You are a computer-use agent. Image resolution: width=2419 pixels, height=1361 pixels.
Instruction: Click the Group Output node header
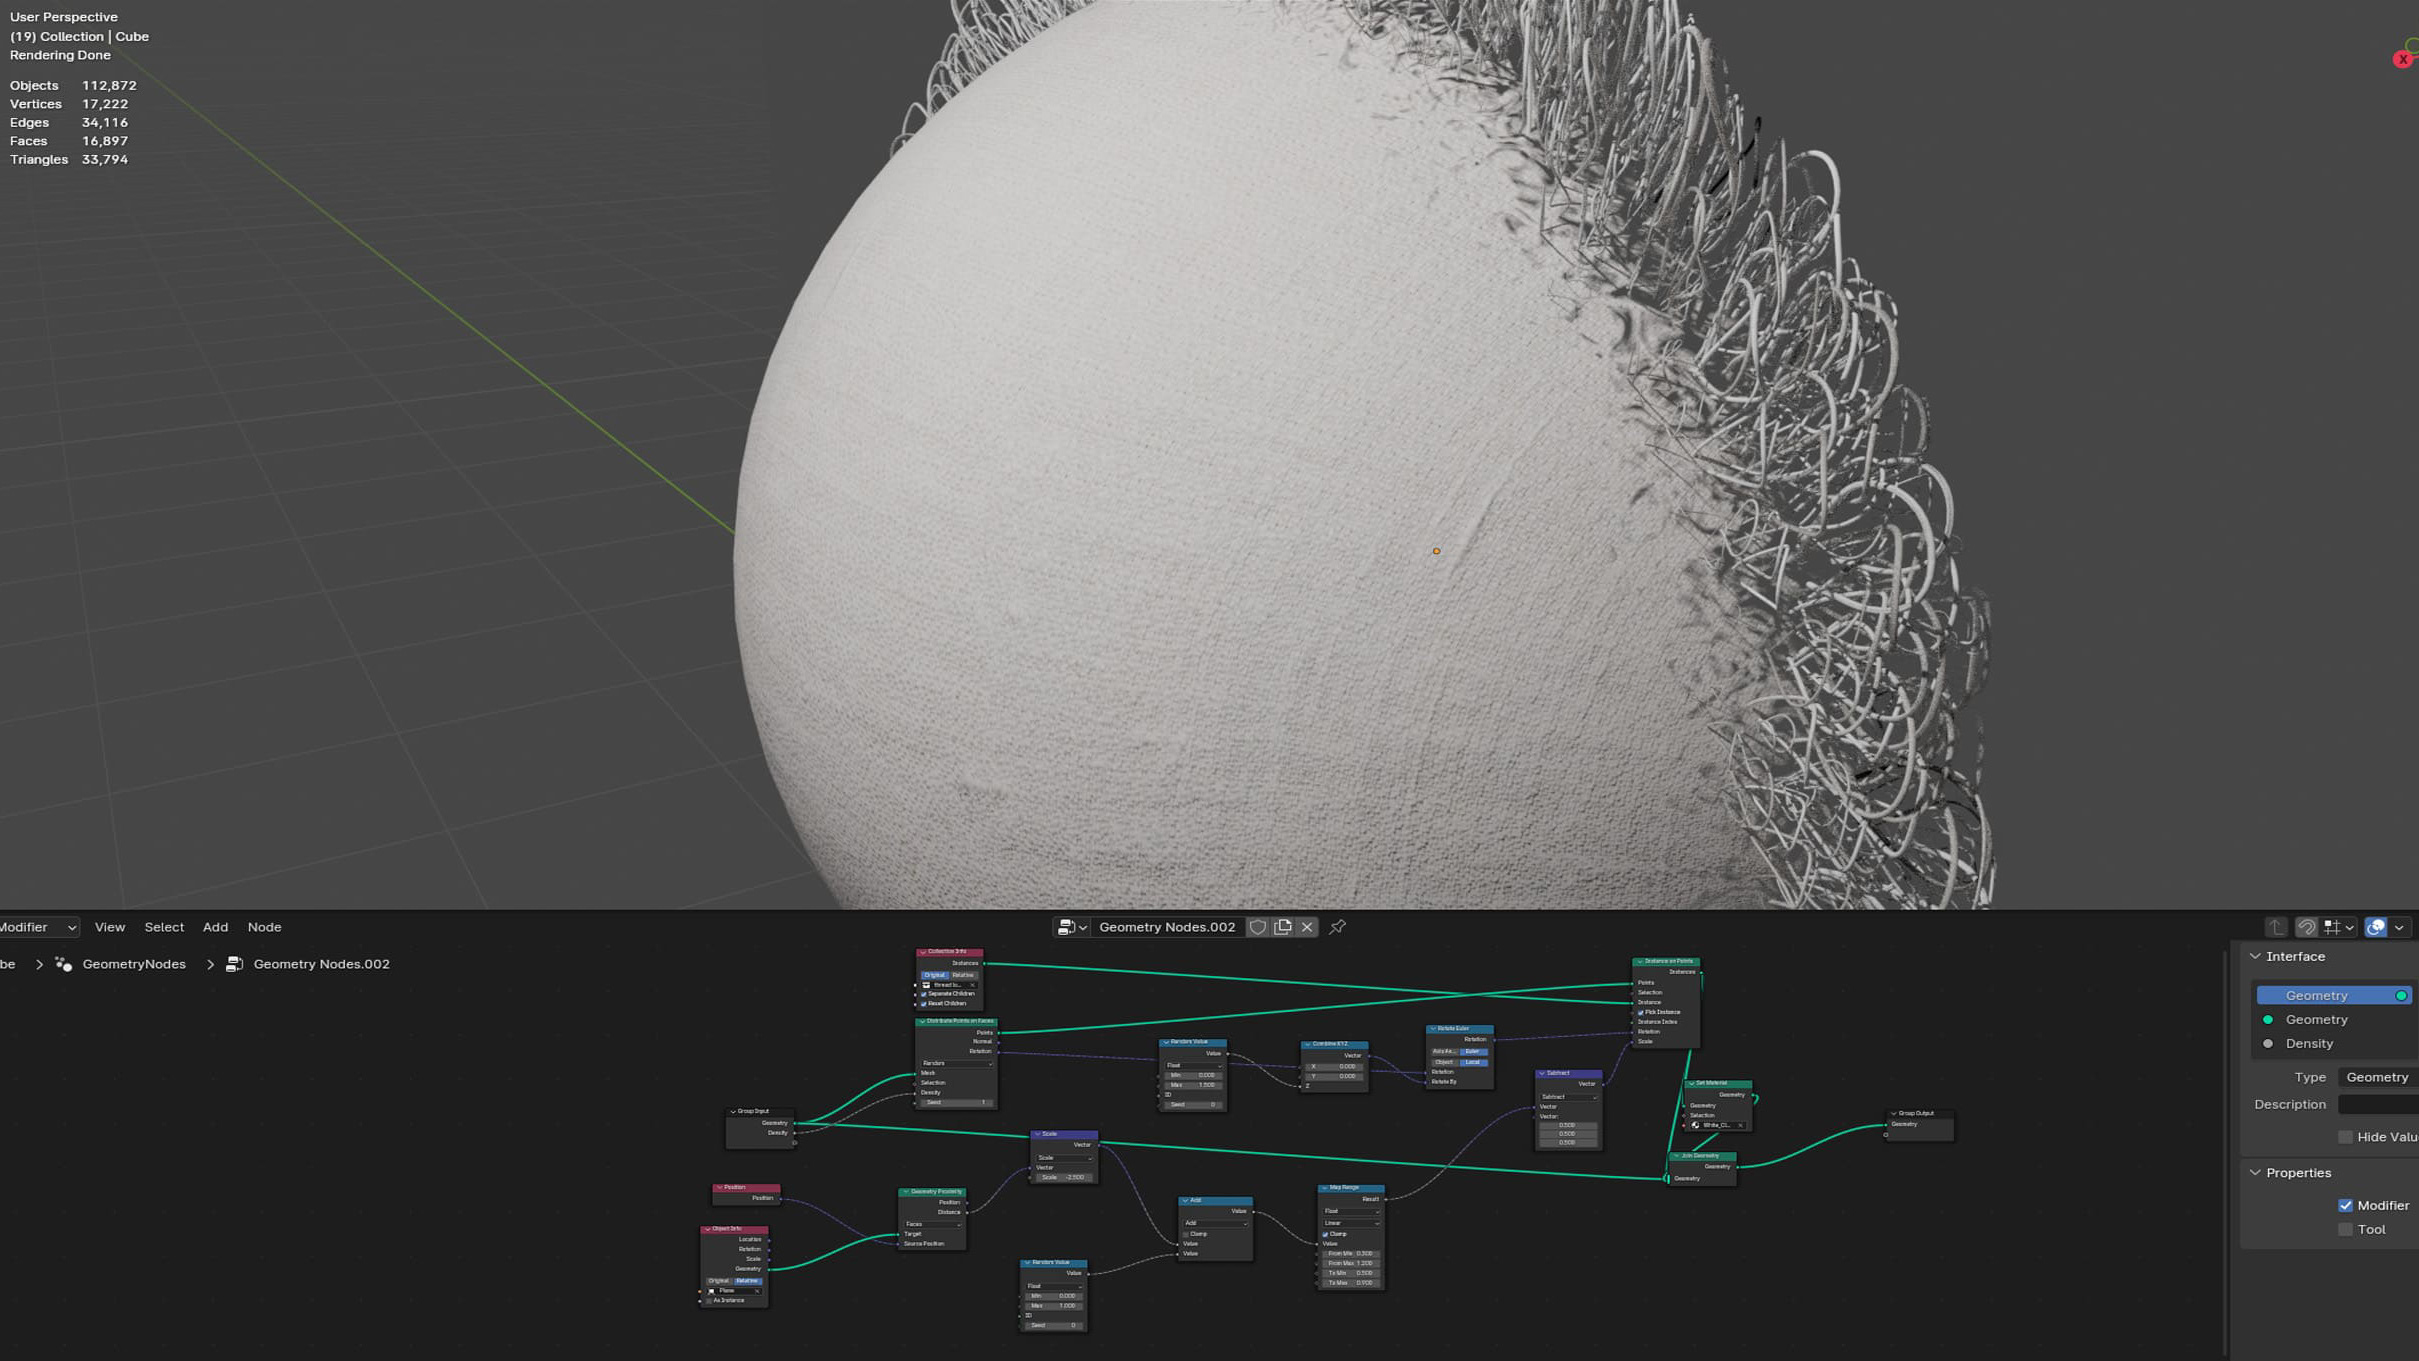(x=1920, y=1113)
